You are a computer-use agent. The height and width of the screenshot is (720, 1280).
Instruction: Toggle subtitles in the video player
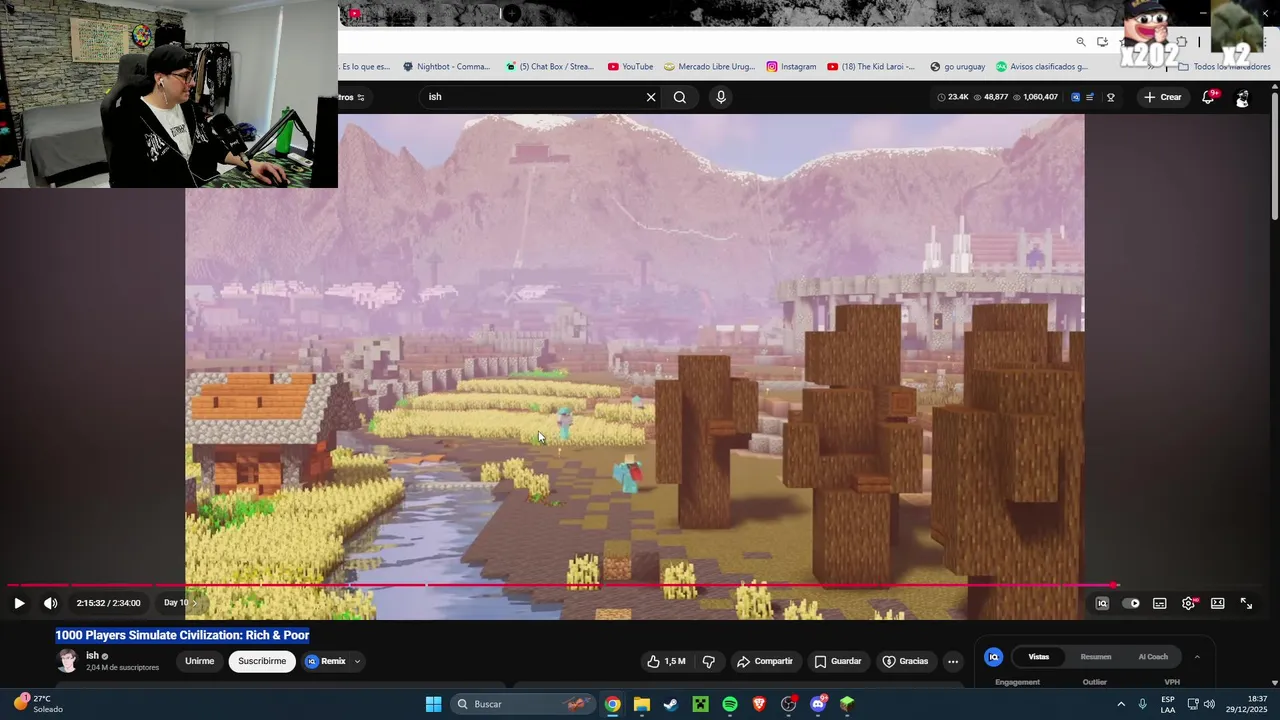[1160, 603]
